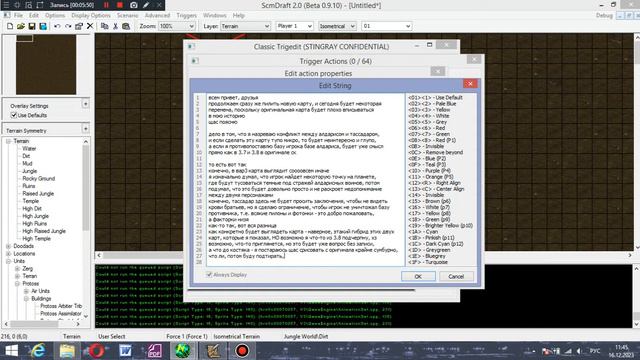The image size is (640, 360).
Task: Open Opera browser from taskbar
Action: (96, 351)
